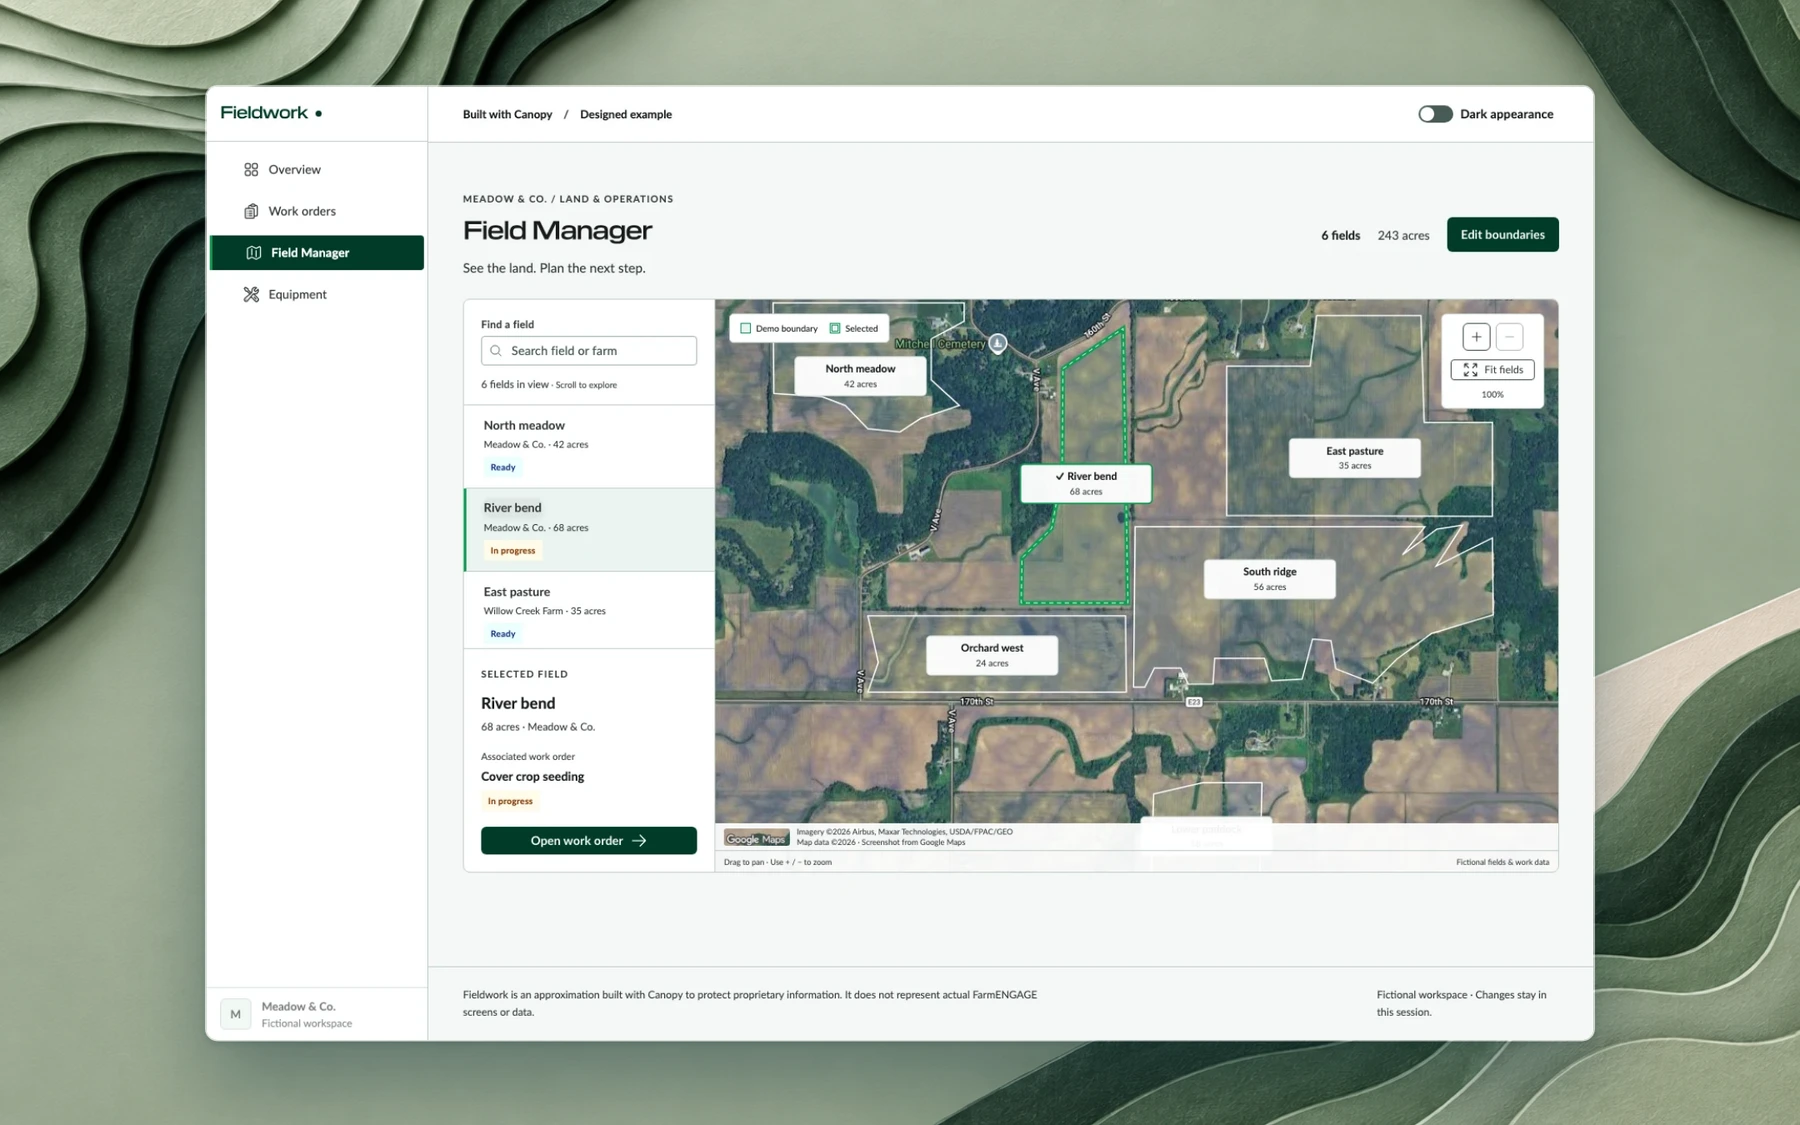Click the Work orders clipboard icon
The width and height of the screenshot is (1800, 1125).
[x=251, y=211]
